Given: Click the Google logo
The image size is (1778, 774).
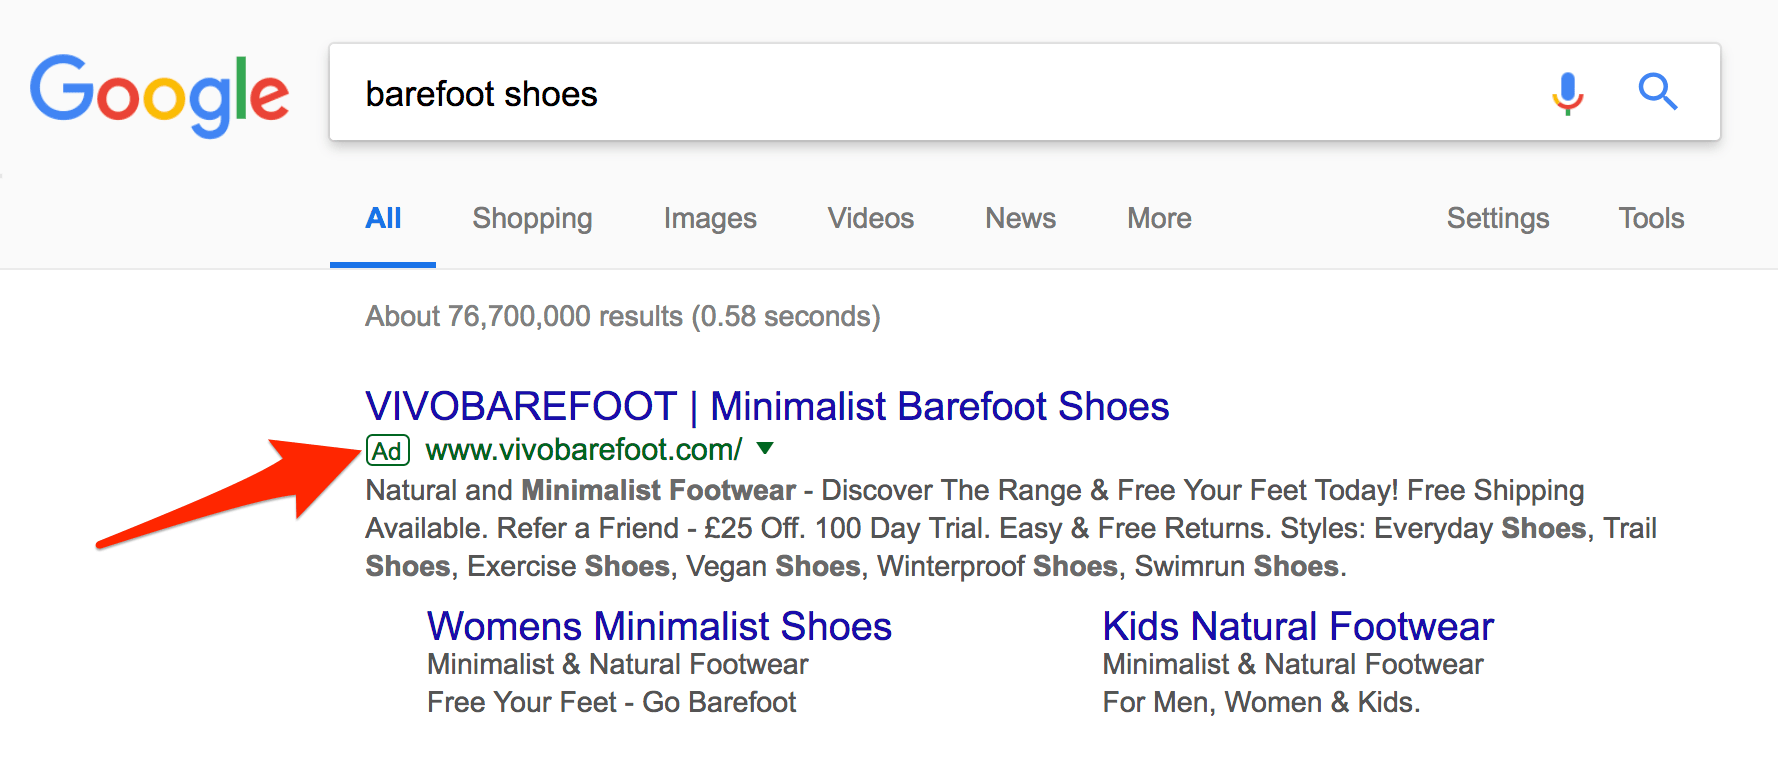Looking at the screenshot, I should click(160, 94).
